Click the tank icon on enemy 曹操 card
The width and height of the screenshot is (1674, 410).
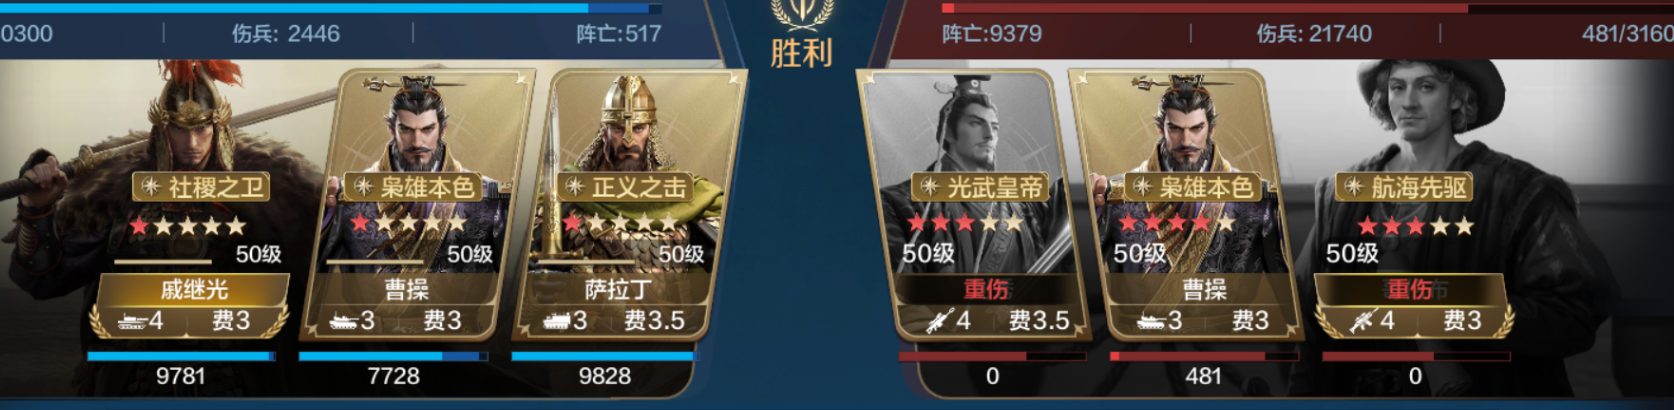[x=1151, y=321]
